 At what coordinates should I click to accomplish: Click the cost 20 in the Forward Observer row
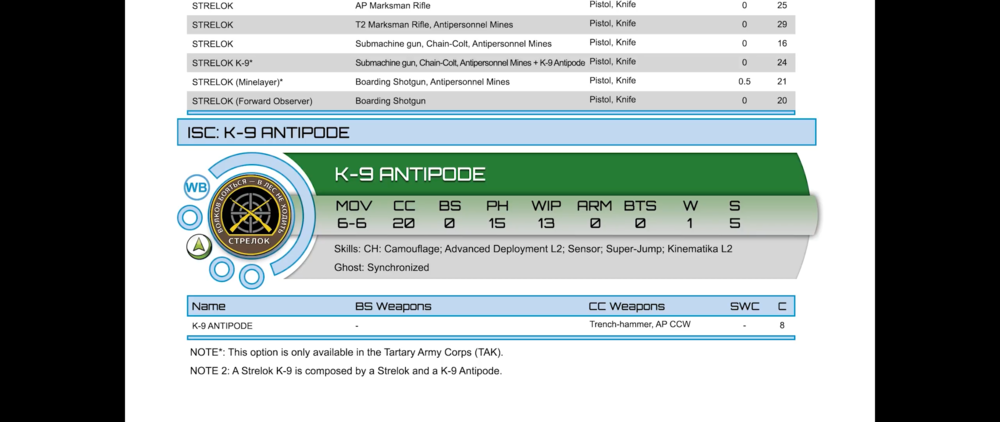782,101
